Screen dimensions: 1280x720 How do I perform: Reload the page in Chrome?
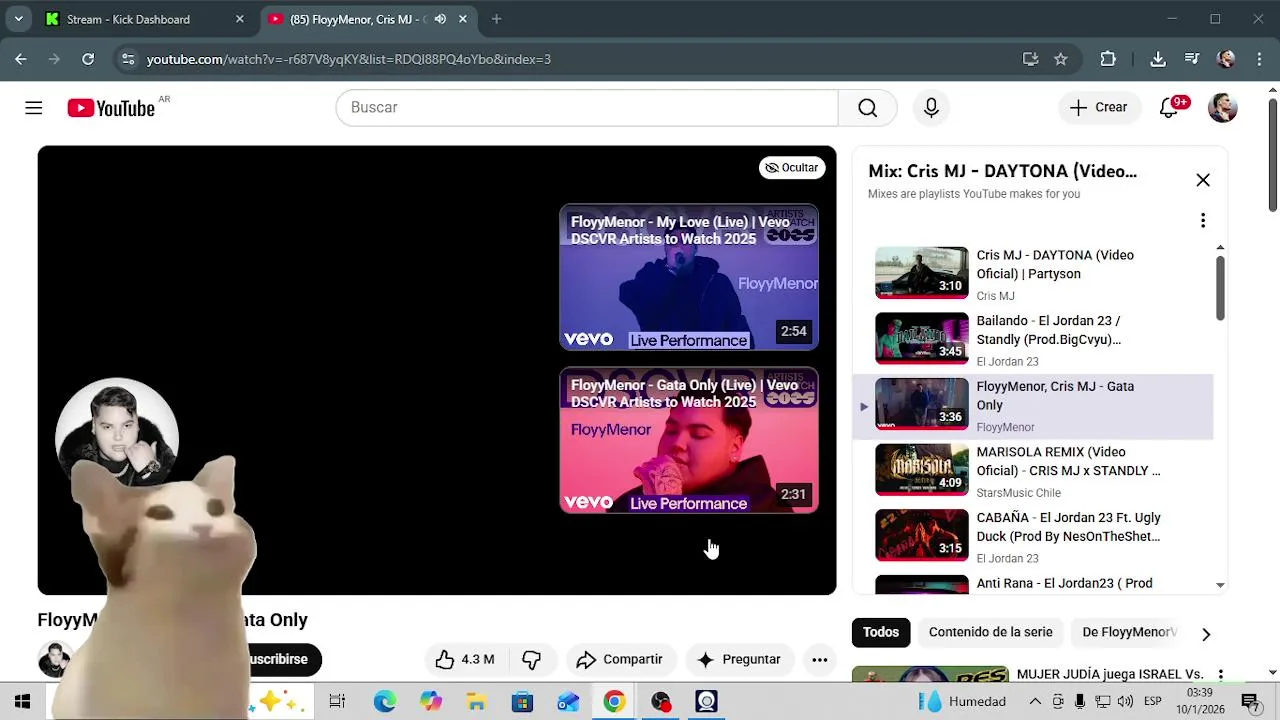click(88, 59)
